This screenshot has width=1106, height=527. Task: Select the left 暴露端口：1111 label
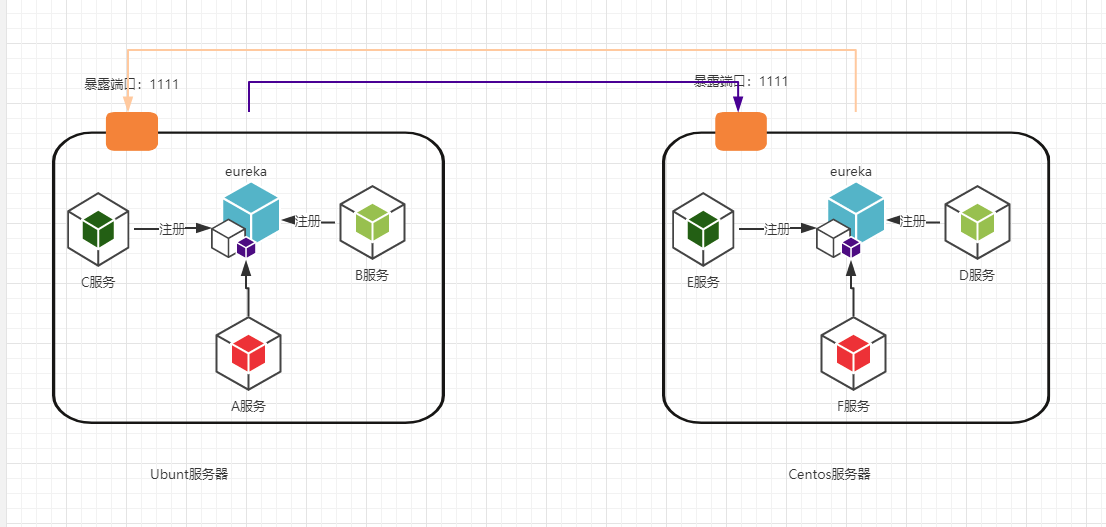132,84
